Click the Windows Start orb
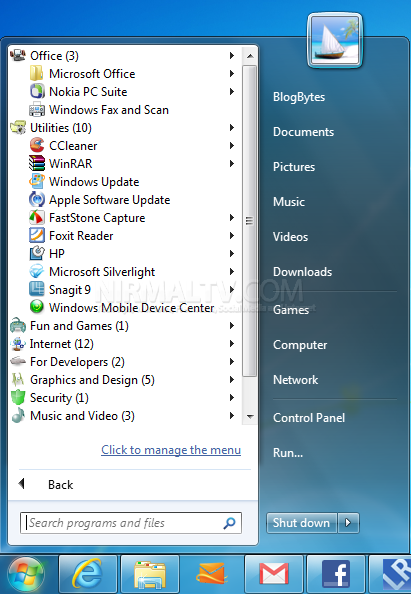The width and height of the screenshot is (411, 594). pos(26,575)
